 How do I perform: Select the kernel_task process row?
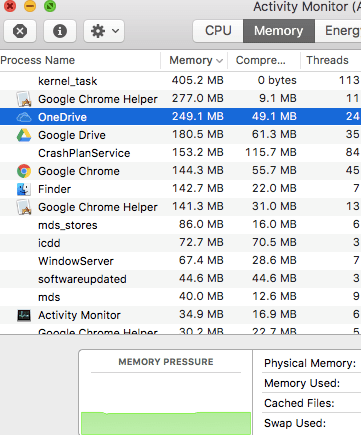point(180,81)
